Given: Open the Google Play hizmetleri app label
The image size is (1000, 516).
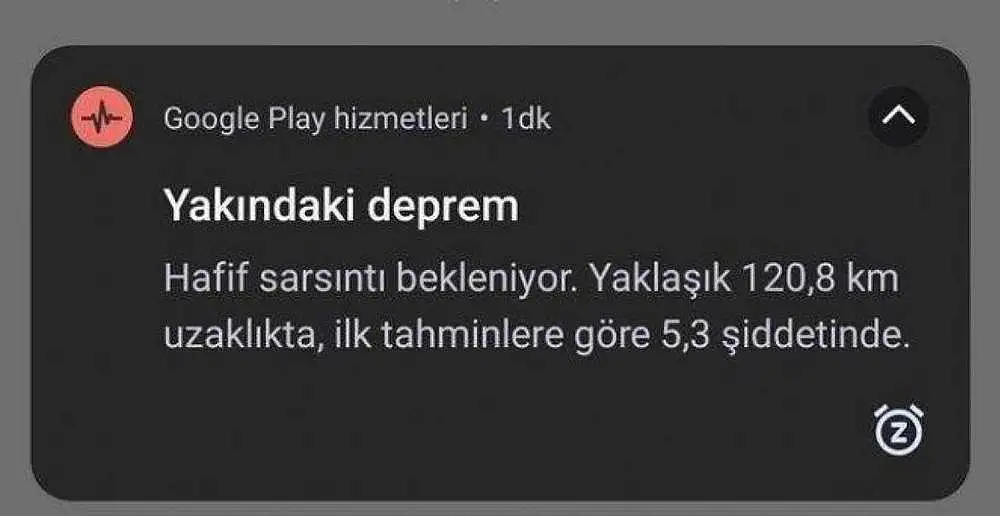Looking at the screenshot, I should coord(316,119).
